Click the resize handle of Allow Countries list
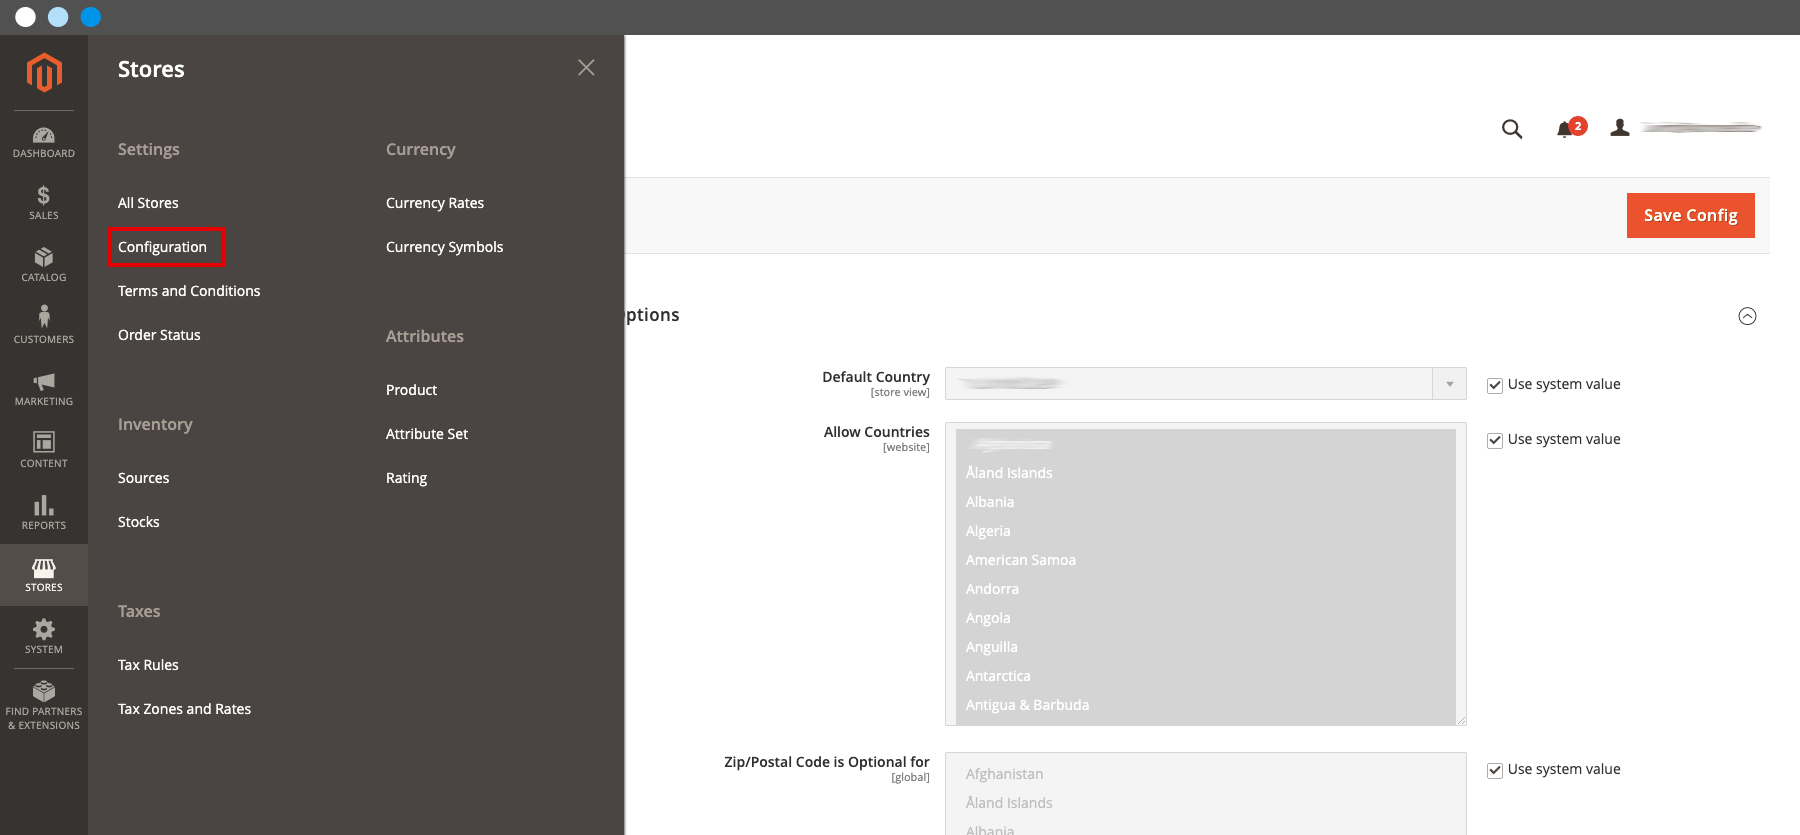This screenshot has height=835, width=1800. click(1461, 720)
